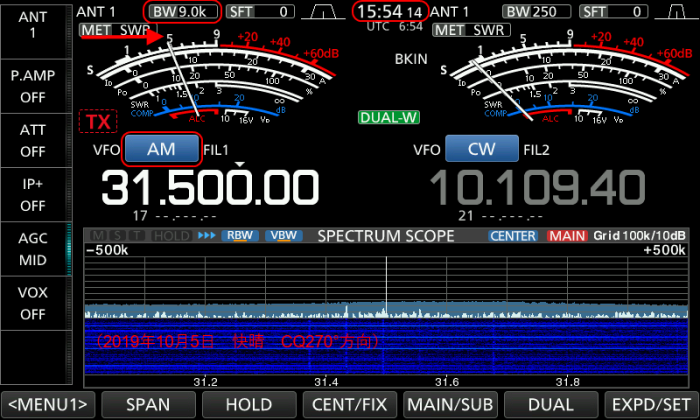Tap the RBW indicator on the scope
This screenshot has width=700, height=420.
point(240,236)
